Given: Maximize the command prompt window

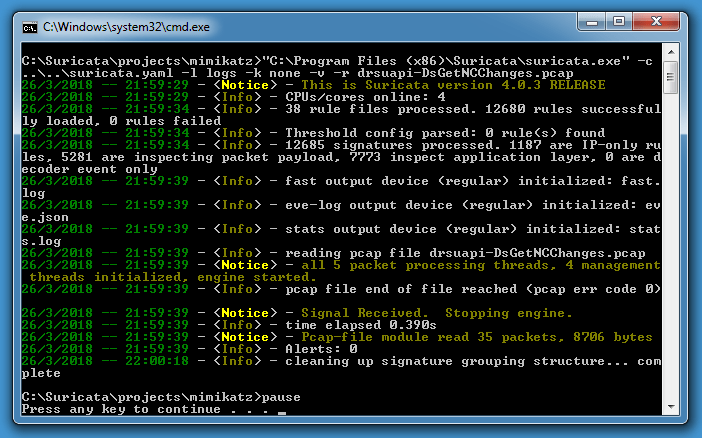Looking at the screenshot, I should click(625, 18).
